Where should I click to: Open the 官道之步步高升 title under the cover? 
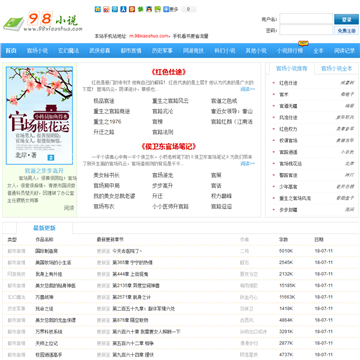pos(44,171)
